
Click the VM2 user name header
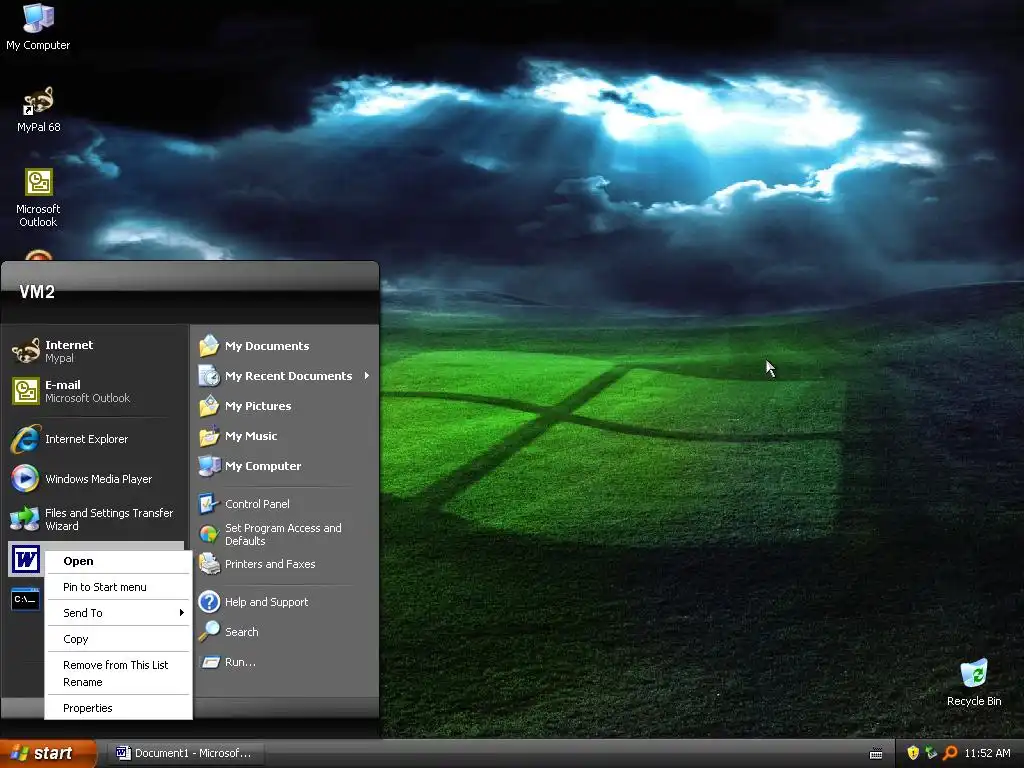pyautogui.click(x=37, y=291)
